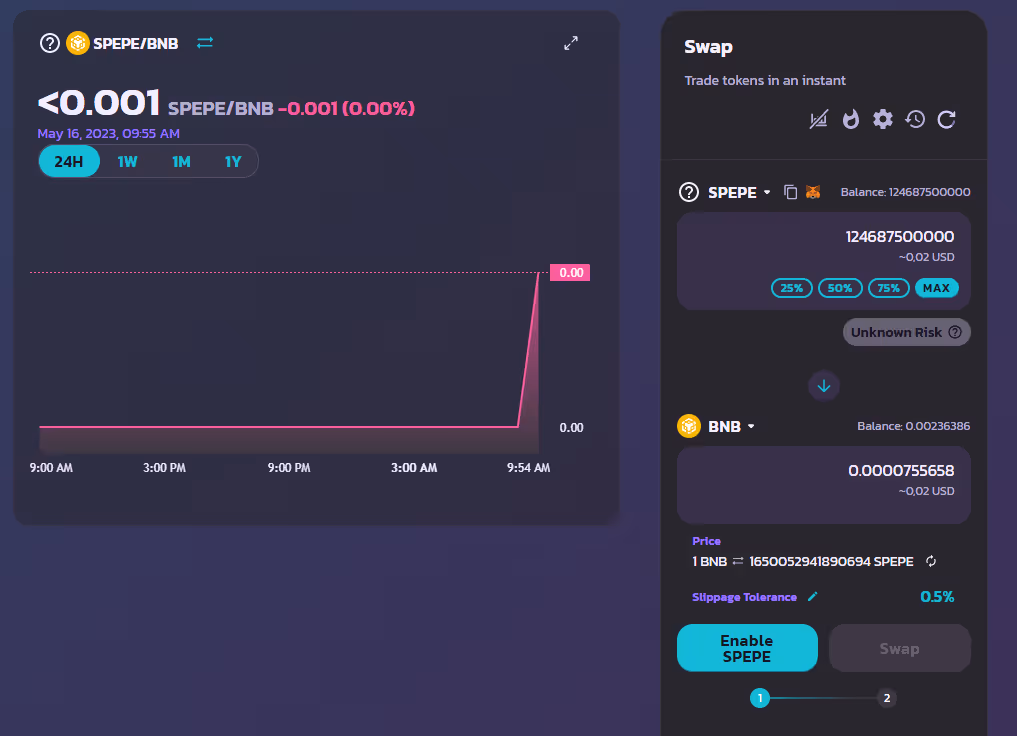Image resolution: width=1017 pixels, height=736 pixels.
Task: Click the MAX amount button
Action: click(936, 288)
